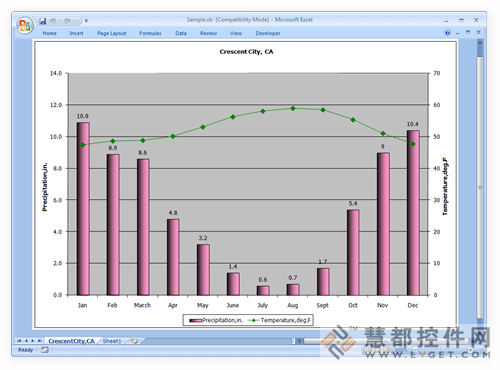Screen dimensions: 500x370
Task: Open the round Office Button menu
Action: tap(25, 25)
